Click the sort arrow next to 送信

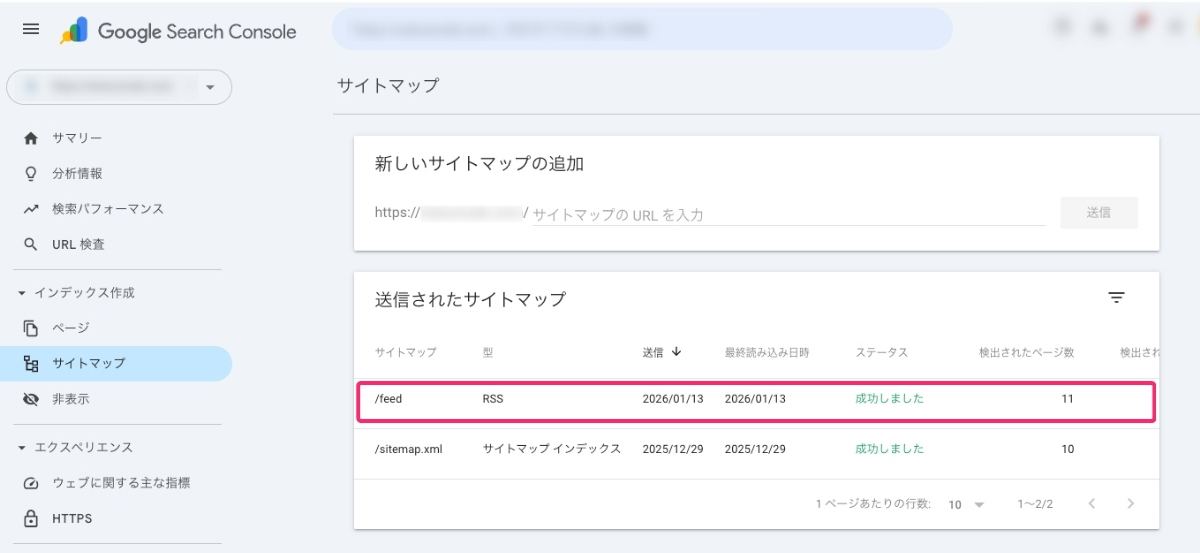point(677,352)
